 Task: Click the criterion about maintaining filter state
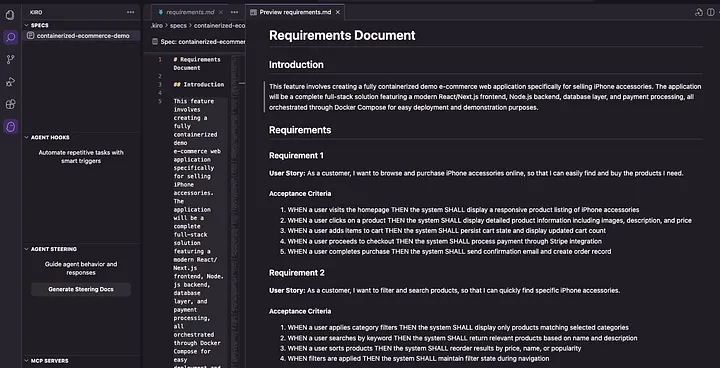(x=418, y=358)
